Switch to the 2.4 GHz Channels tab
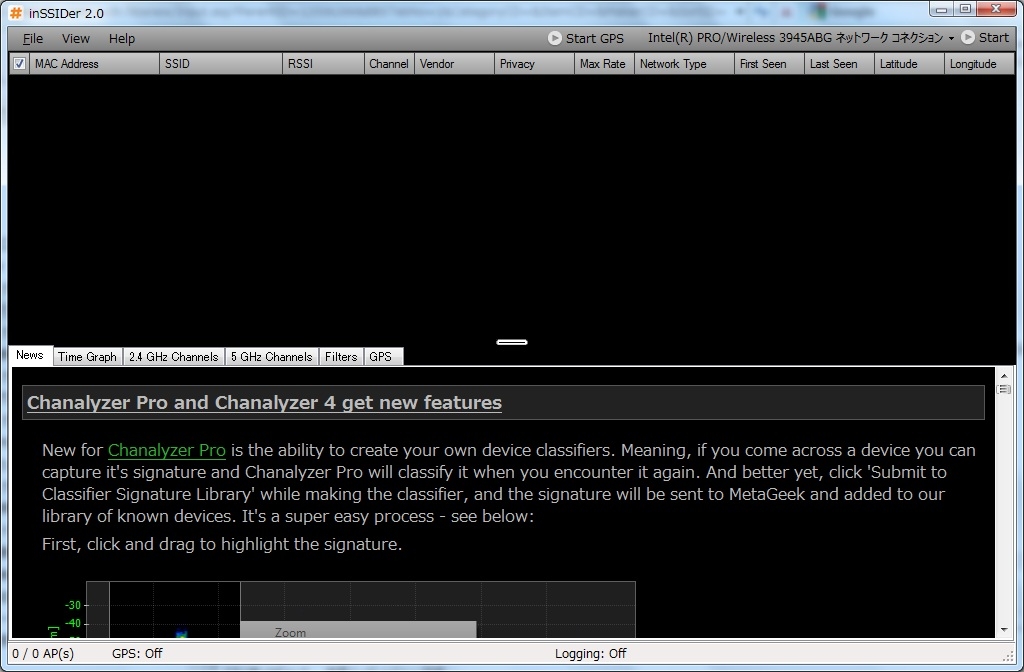 pos(174,357)
